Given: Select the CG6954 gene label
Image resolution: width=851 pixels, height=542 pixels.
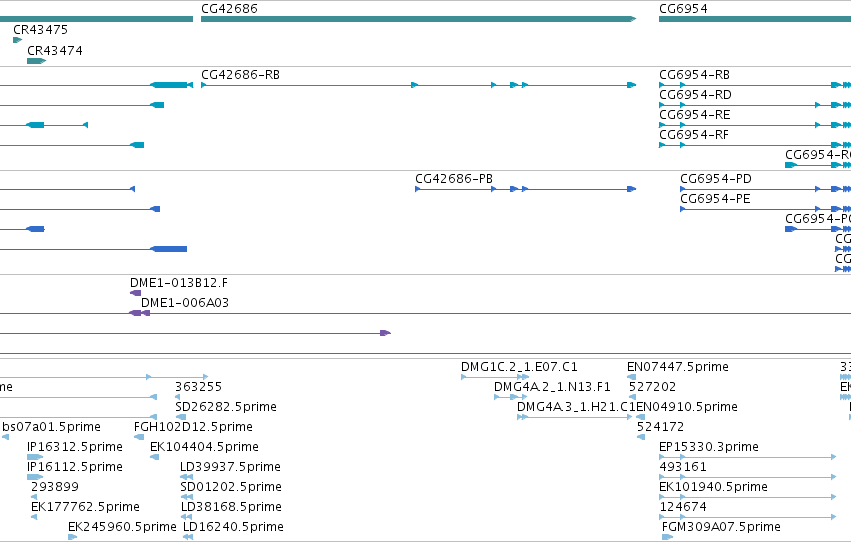Looking at the screenshot, I should (683, 9).
